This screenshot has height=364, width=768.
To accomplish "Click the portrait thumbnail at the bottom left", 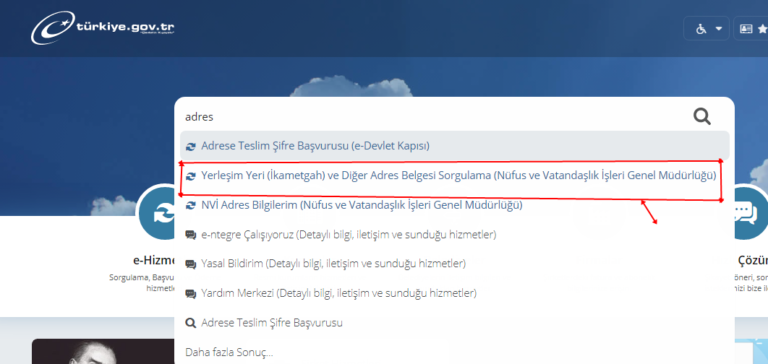I will [103, 351].
